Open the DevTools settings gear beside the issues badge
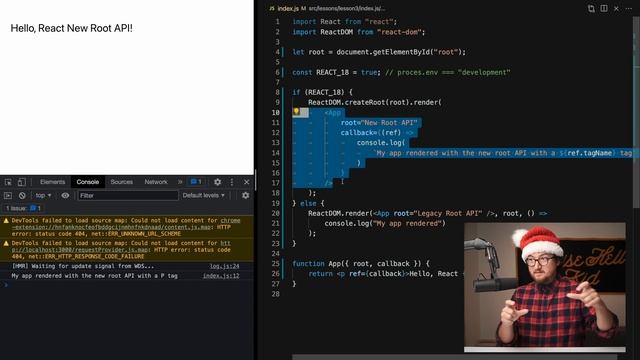 coord(218,182)
